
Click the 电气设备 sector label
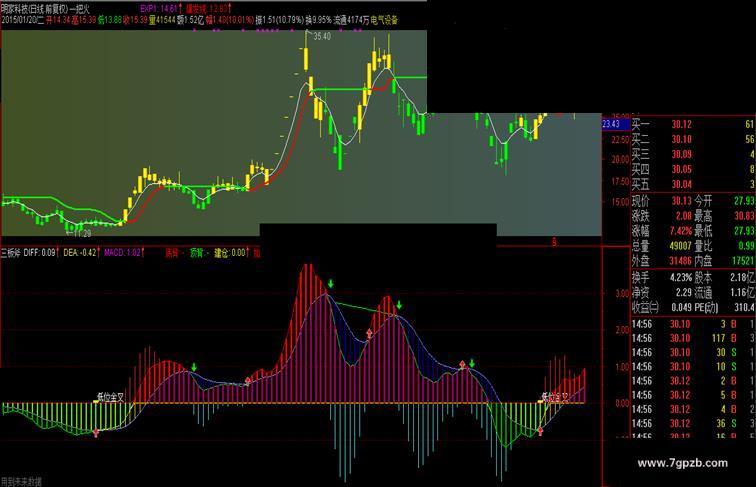(x=384, y=20)
